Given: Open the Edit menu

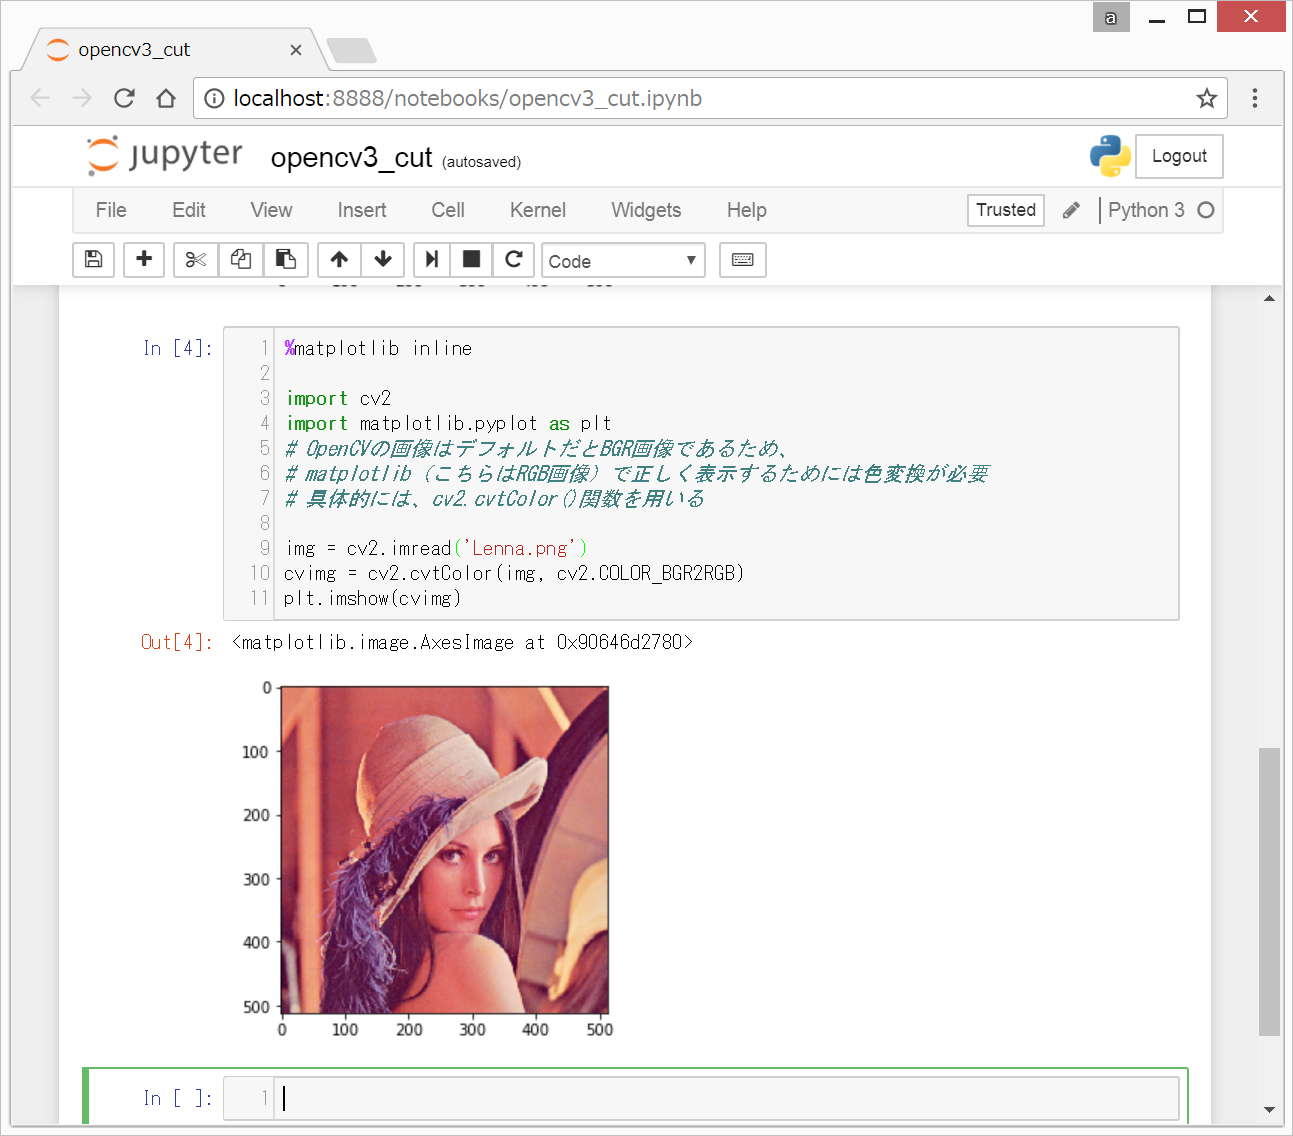Looking at the screenshot, I should click(x=189, y=210).
